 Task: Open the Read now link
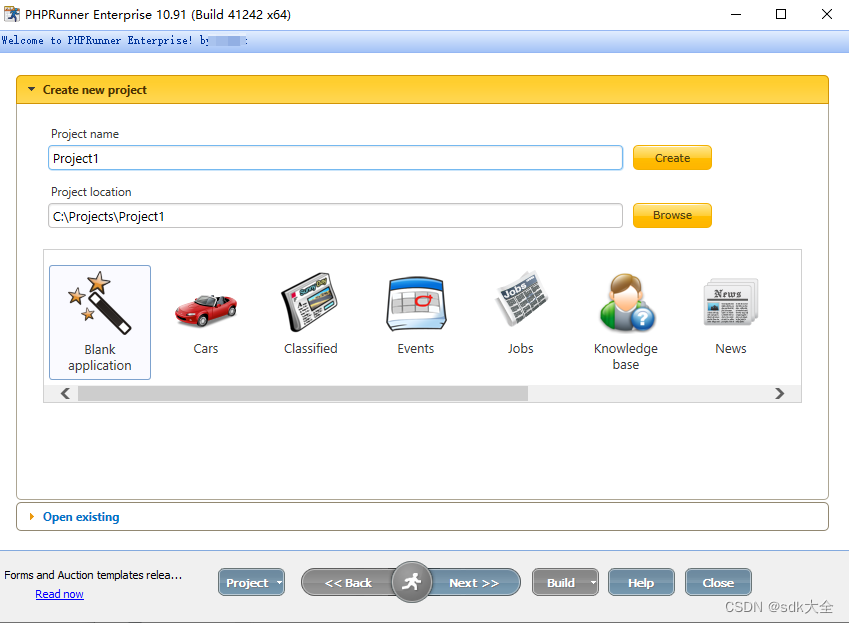point(60,594)
